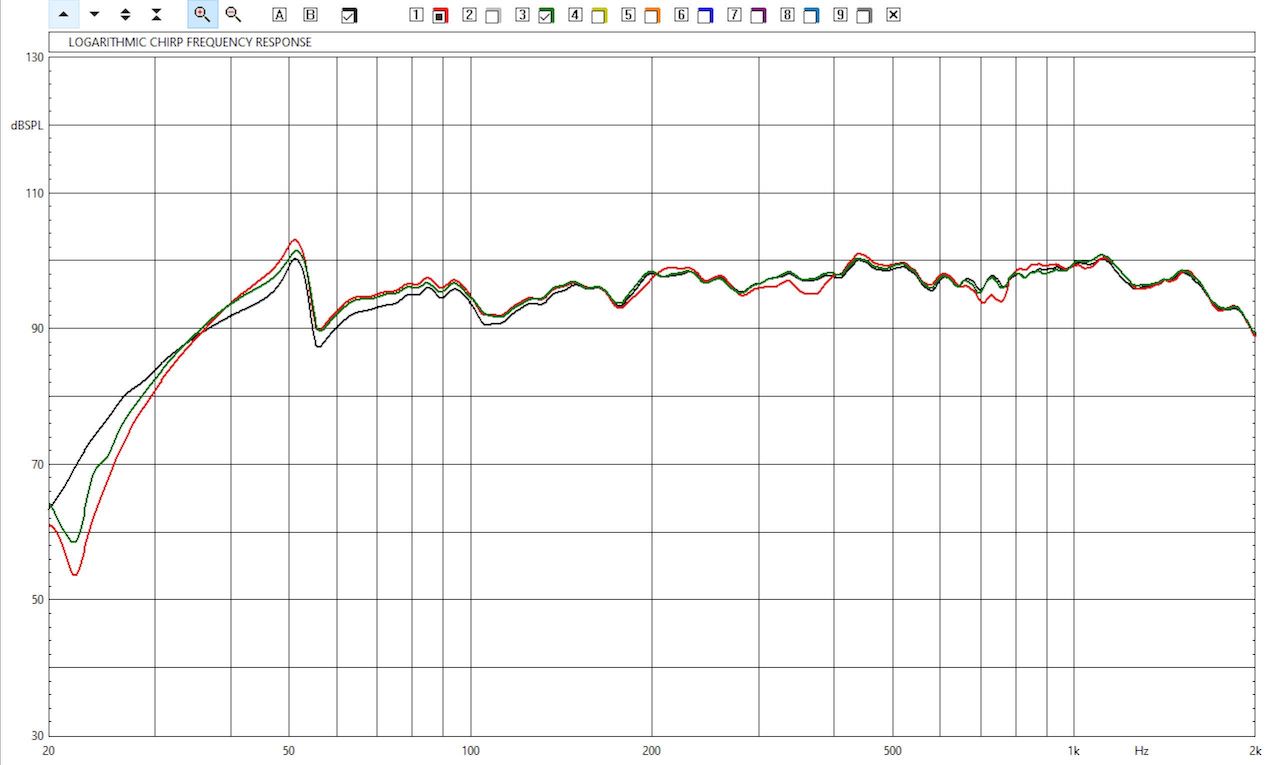Click the X clear-overlays button

click(893, 15)
